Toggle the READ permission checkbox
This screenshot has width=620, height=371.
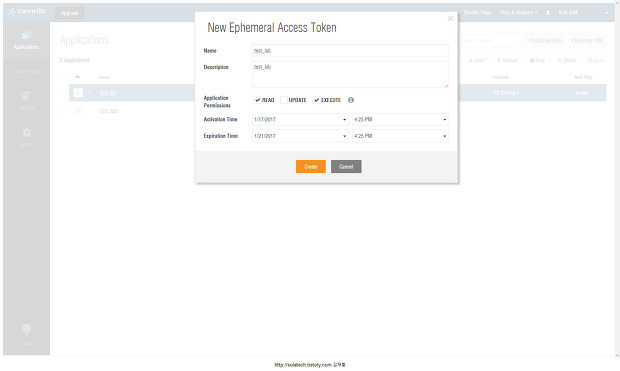pyautogui.click(x=257, y=100)
